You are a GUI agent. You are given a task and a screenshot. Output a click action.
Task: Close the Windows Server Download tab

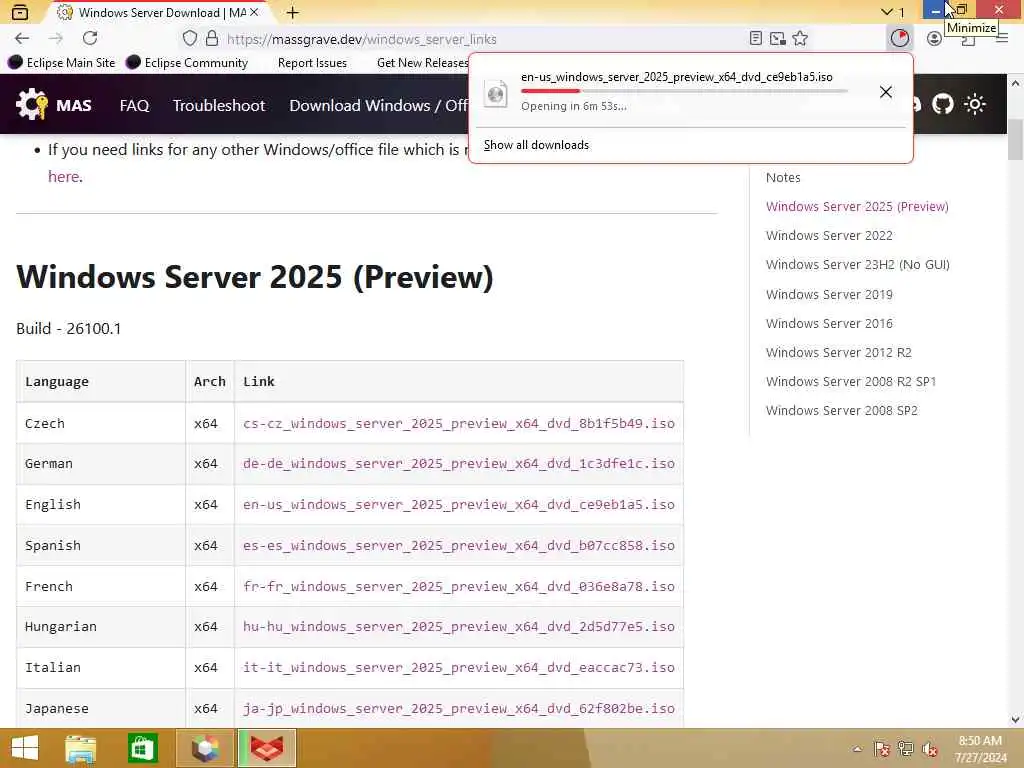pos(254,12)
